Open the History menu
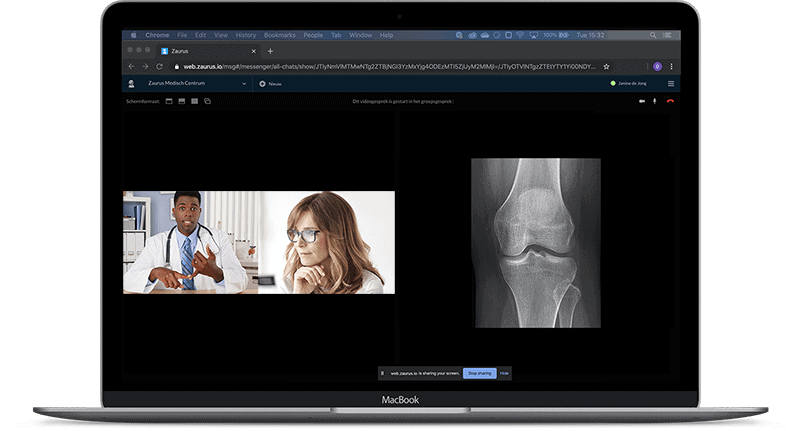 point(246,35)
